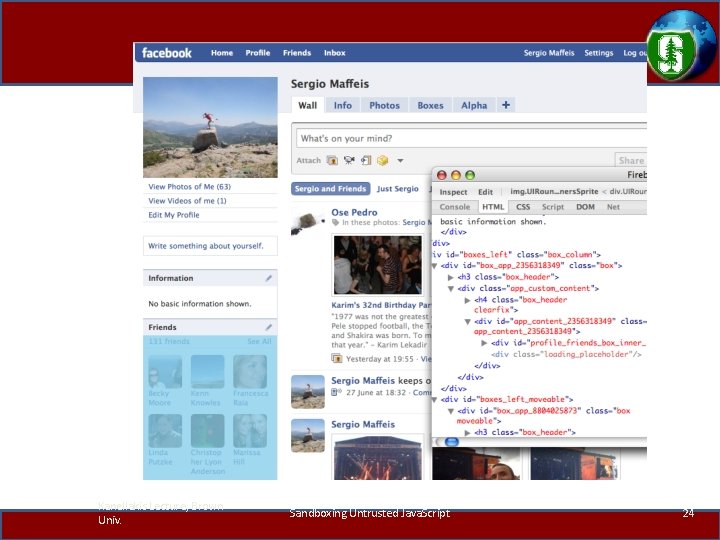The width and height of the screenshot is (720, 540).
Task: Click Sergio Maffeis keeps post avatar
Action: (308, 392)
